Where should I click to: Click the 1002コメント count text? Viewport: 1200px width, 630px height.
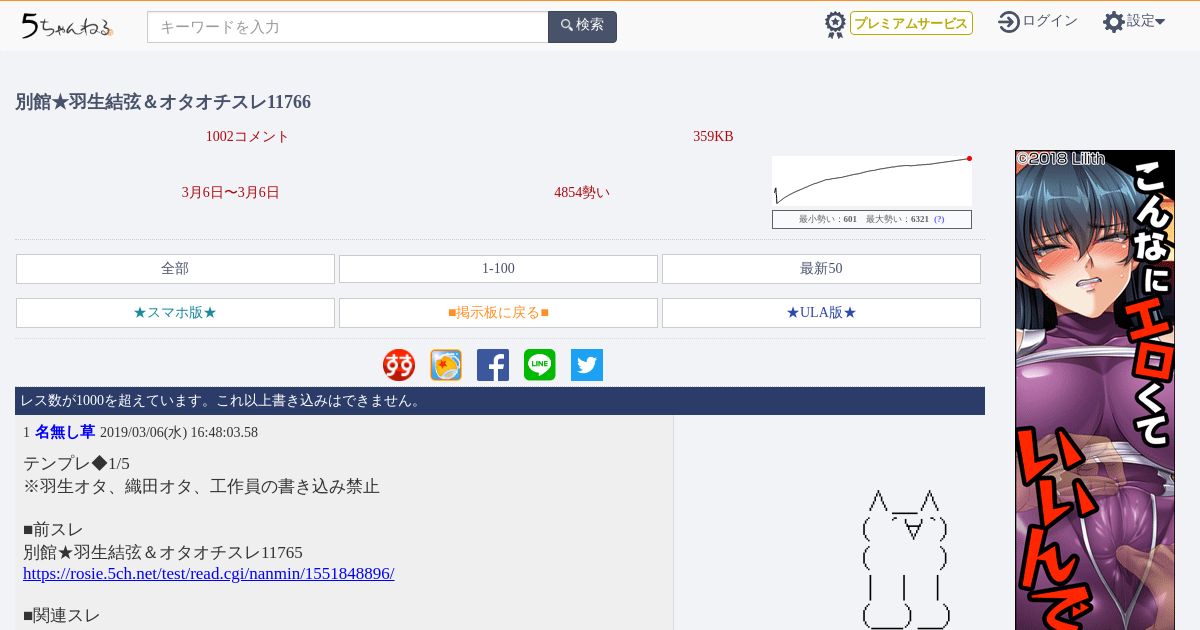coord(247,137)
